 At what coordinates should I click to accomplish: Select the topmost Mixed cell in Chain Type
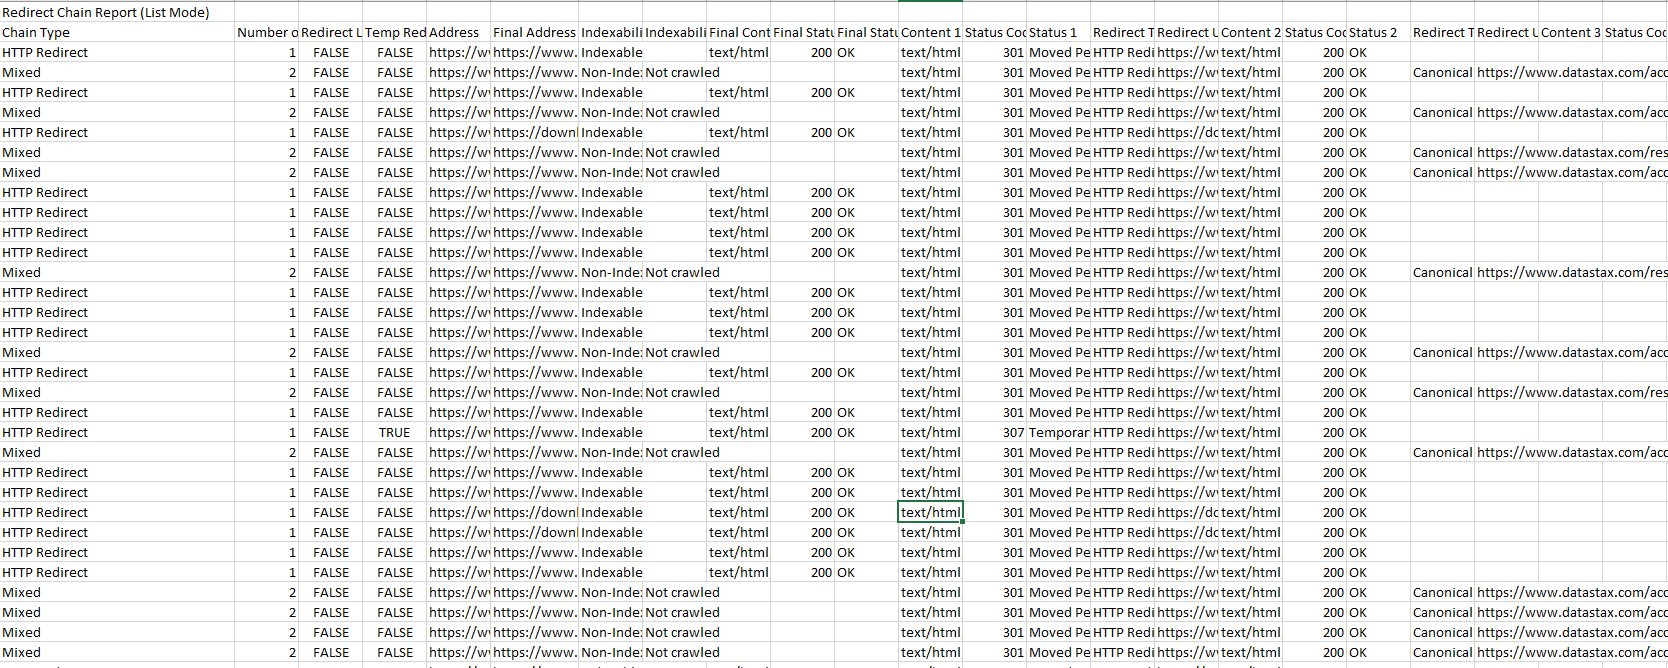[x=117, y=72]
